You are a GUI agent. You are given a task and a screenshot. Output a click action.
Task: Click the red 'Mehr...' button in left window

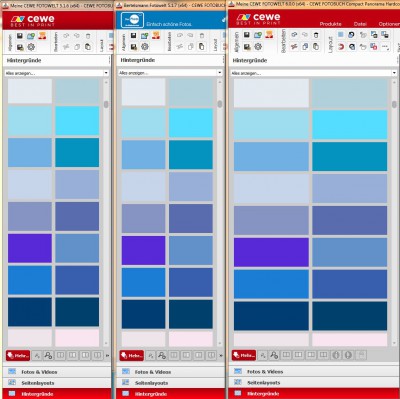pos(18,356)
